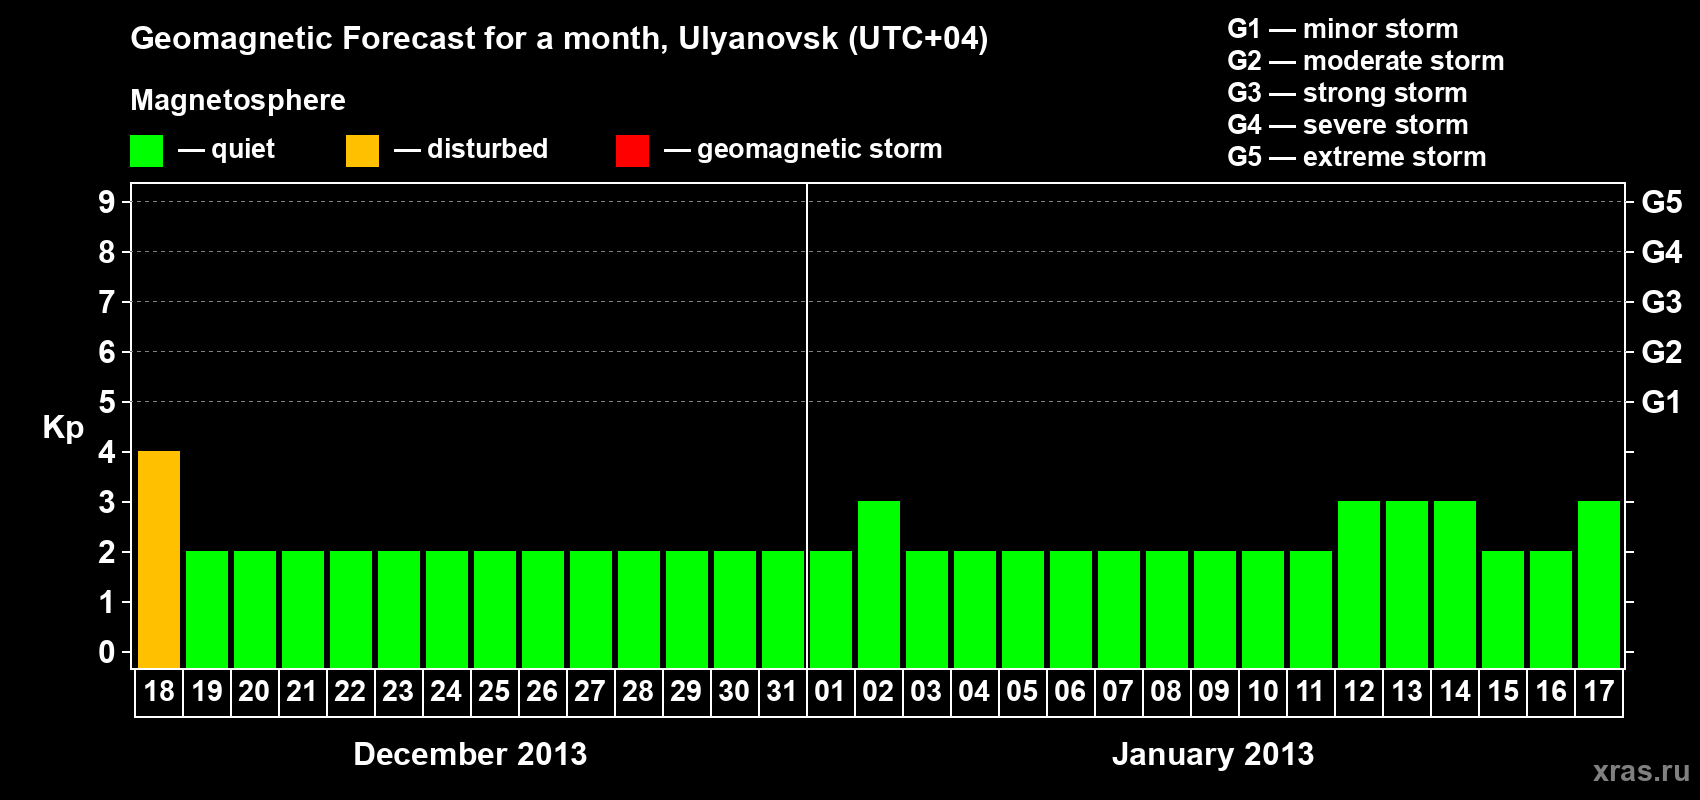Viewport: 1700px width, 800px height.
Task: Click the '— disturbed' legend label
Action: (x=471, y=149)
